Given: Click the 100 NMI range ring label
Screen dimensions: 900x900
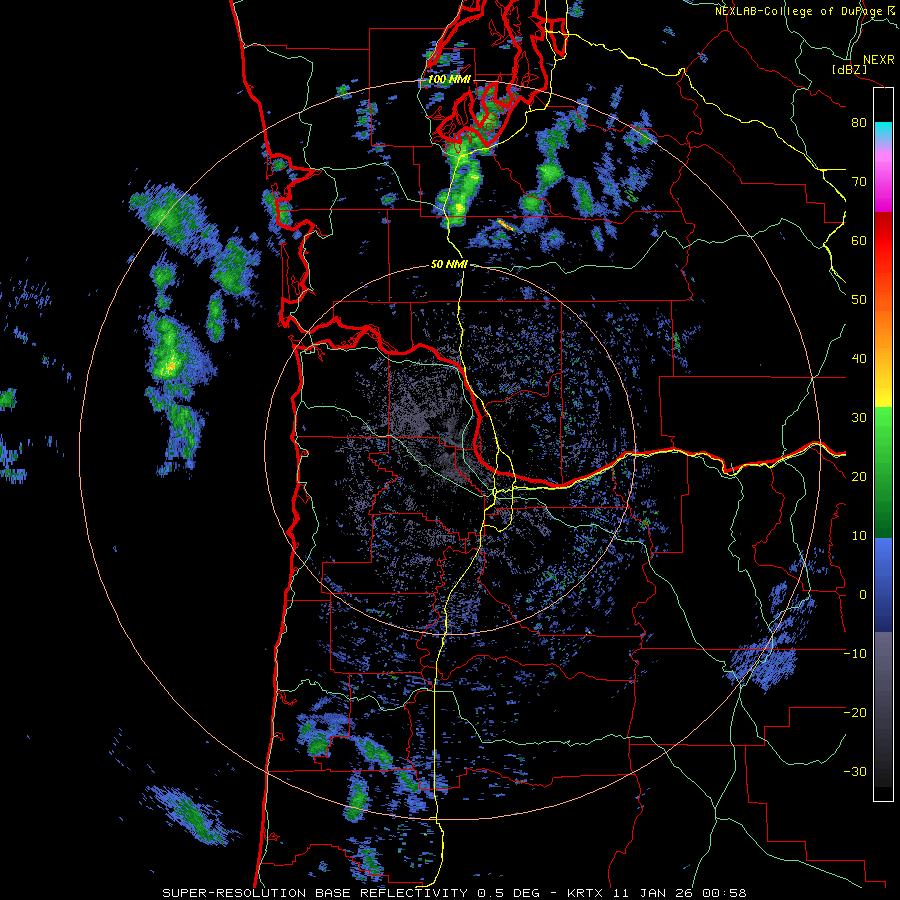Looking at the screenshot, I should coord(449,79).
